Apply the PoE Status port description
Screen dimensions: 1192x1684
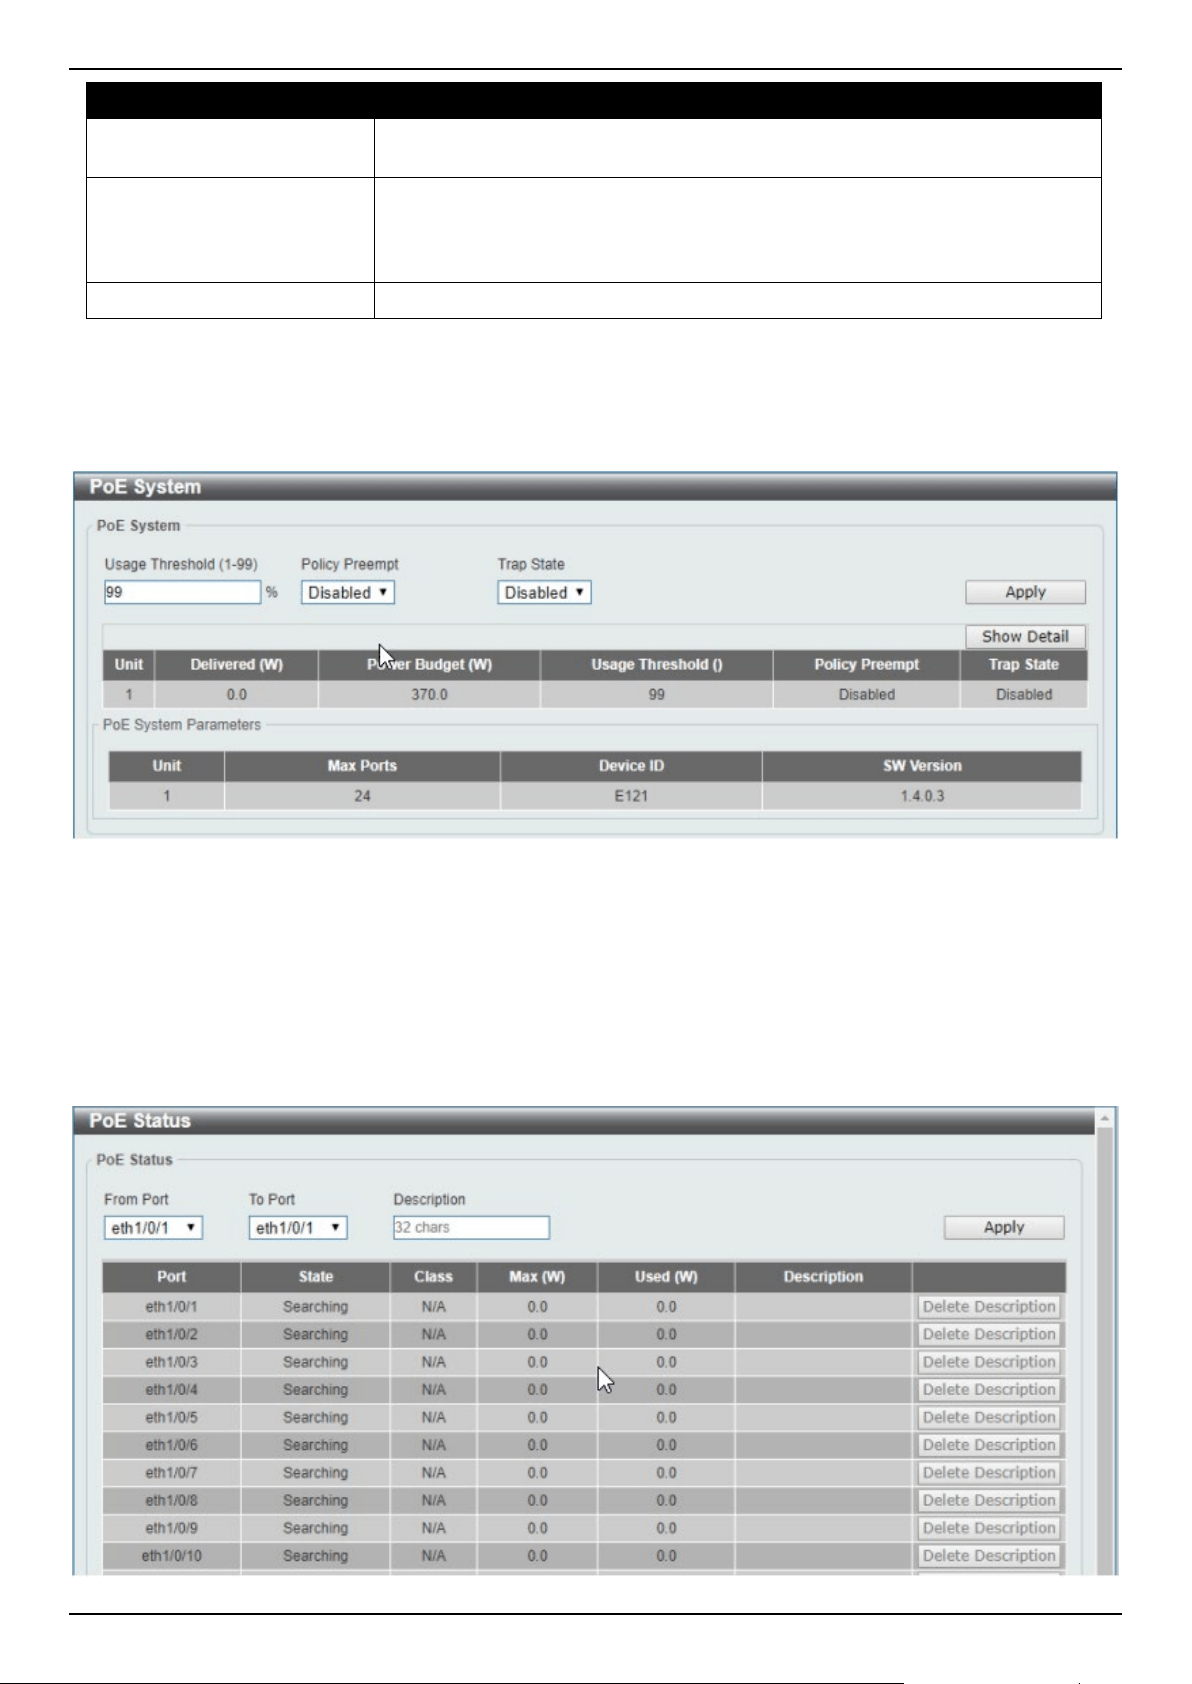[x=1004, y=1227]
